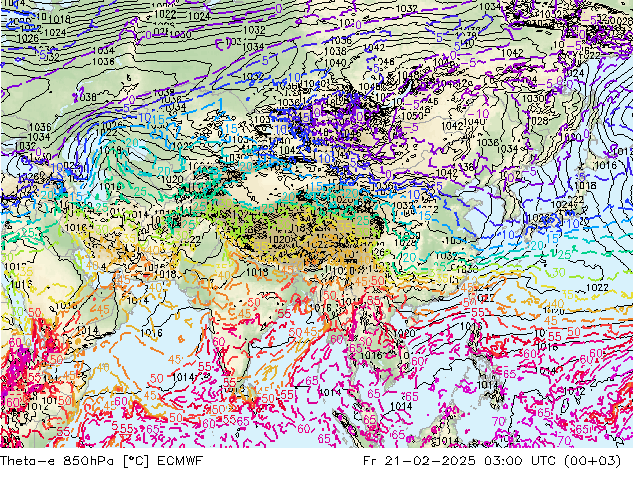The image size is (634, 490).
Task: Click the "Theta-e 850hPa" caption text
Action: click(58, 460)
